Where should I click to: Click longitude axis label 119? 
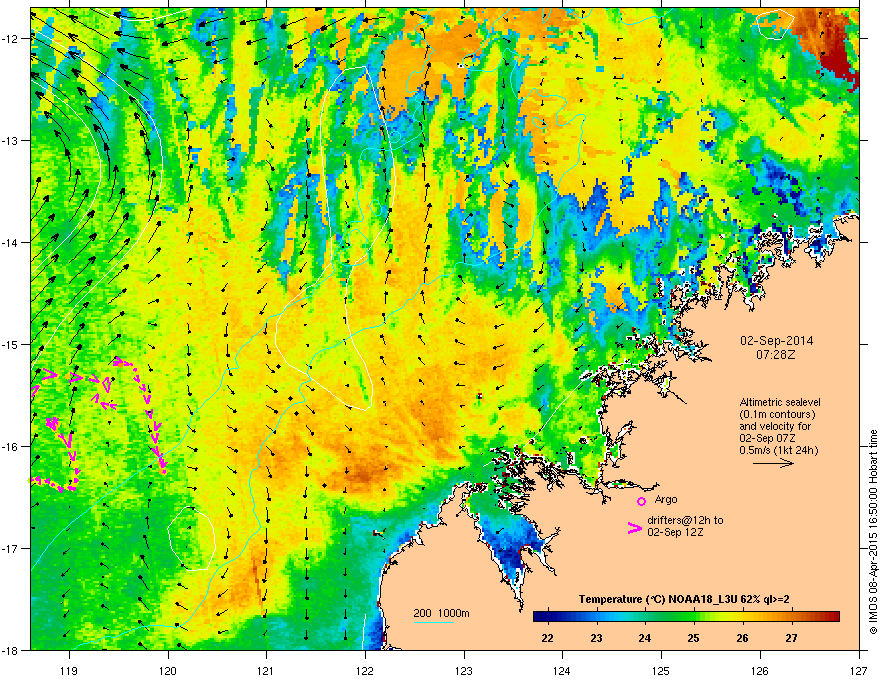coord(69,670)
